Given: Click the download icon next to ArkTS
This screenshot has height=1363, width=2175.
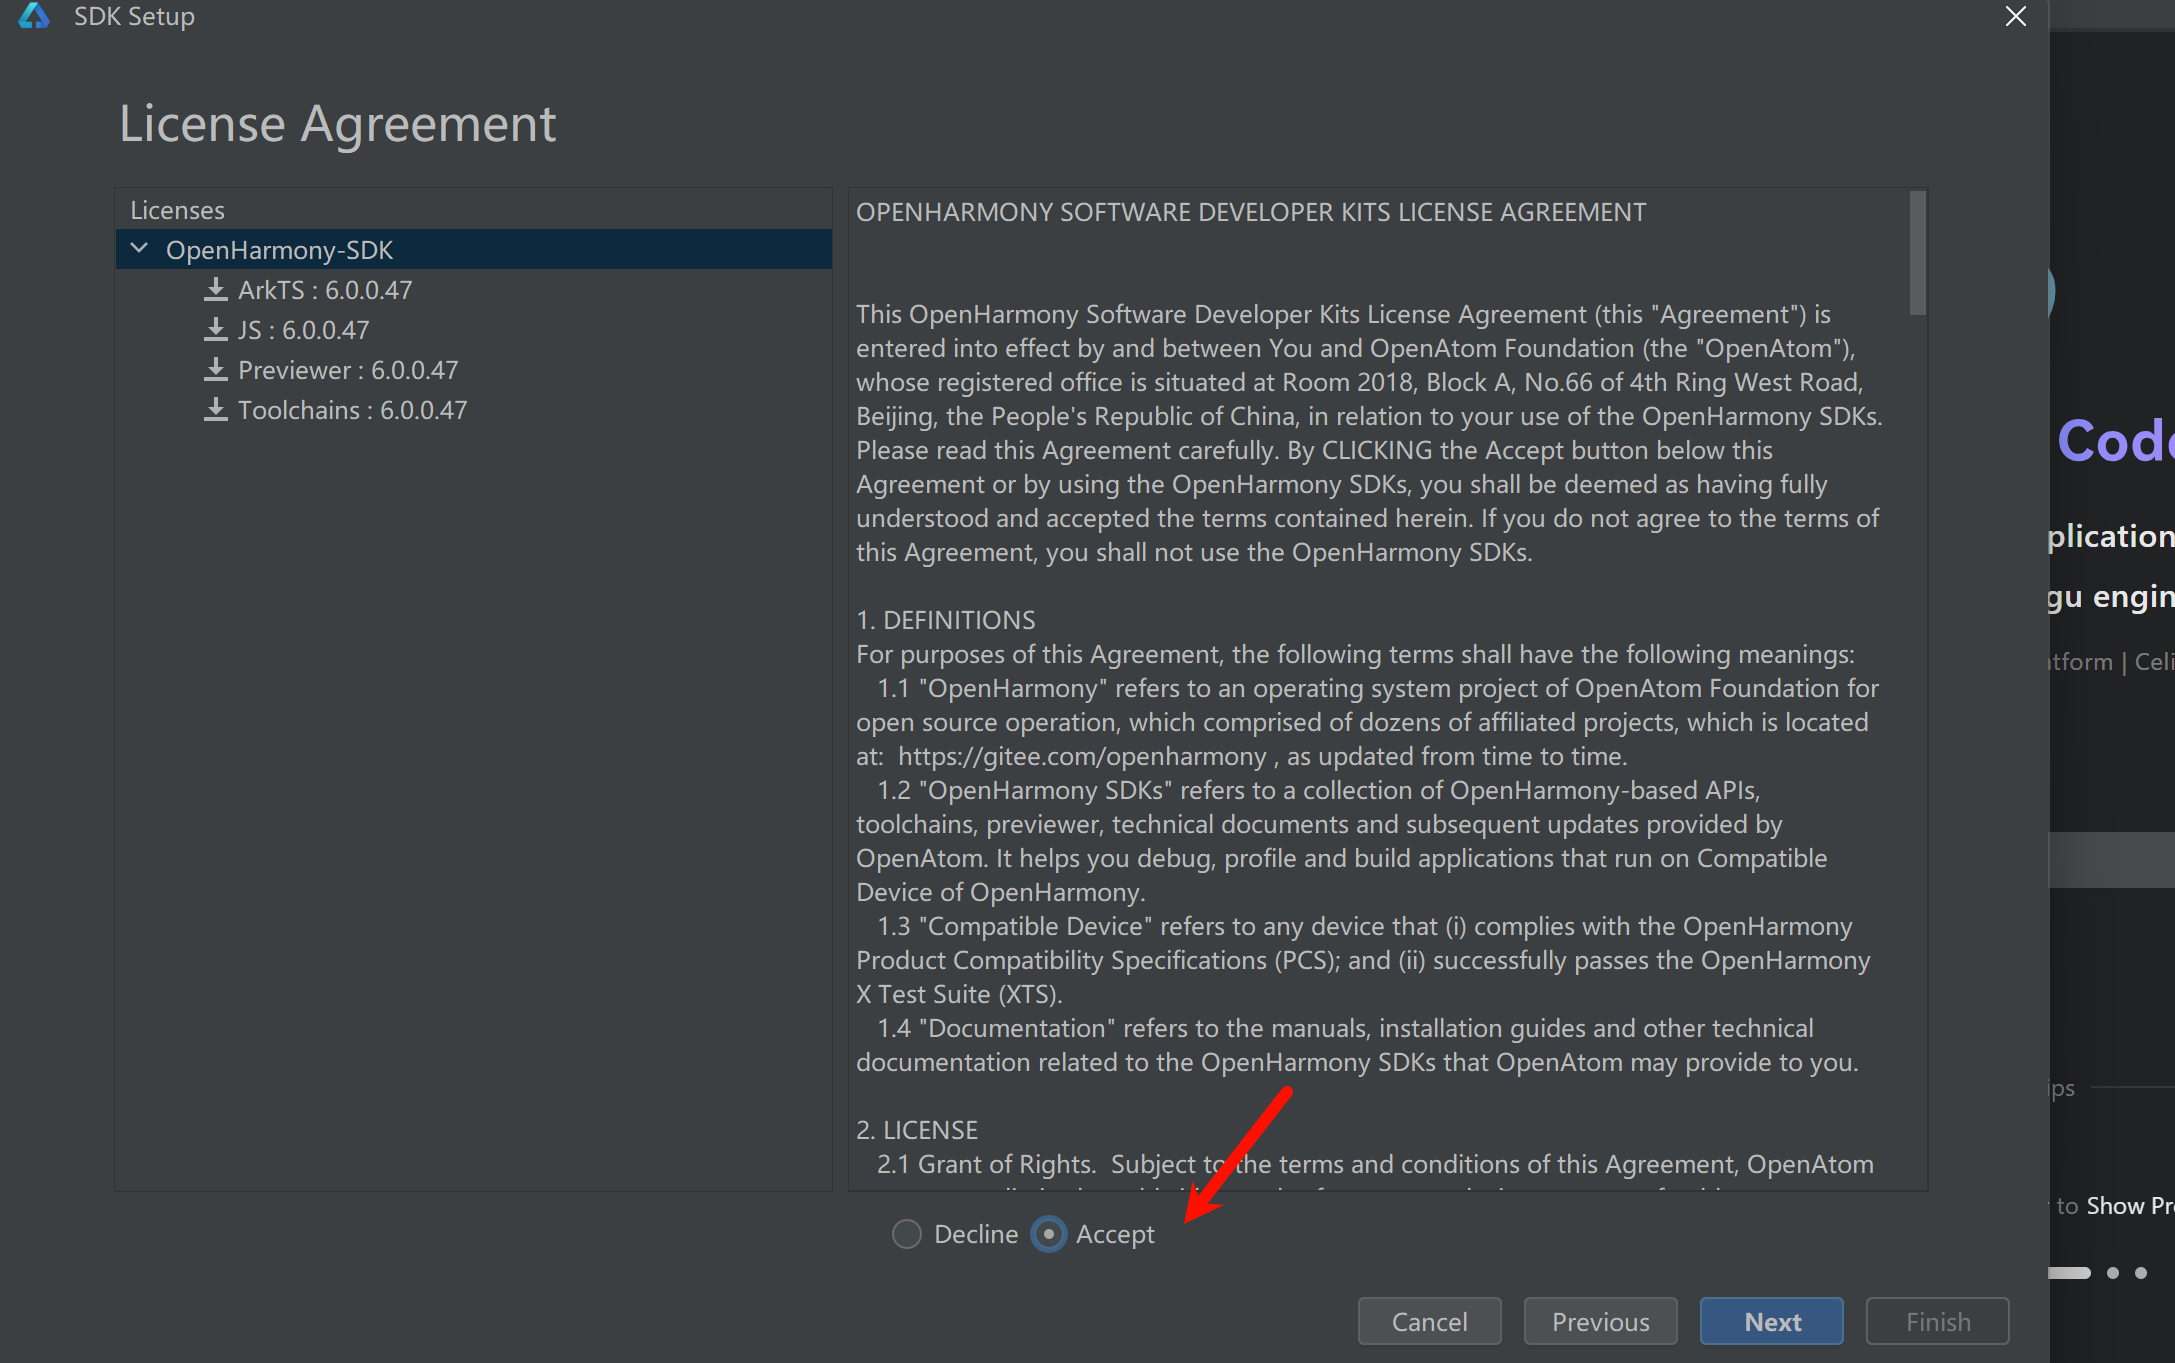Looking at the screenshot, I should click(215, 290).
